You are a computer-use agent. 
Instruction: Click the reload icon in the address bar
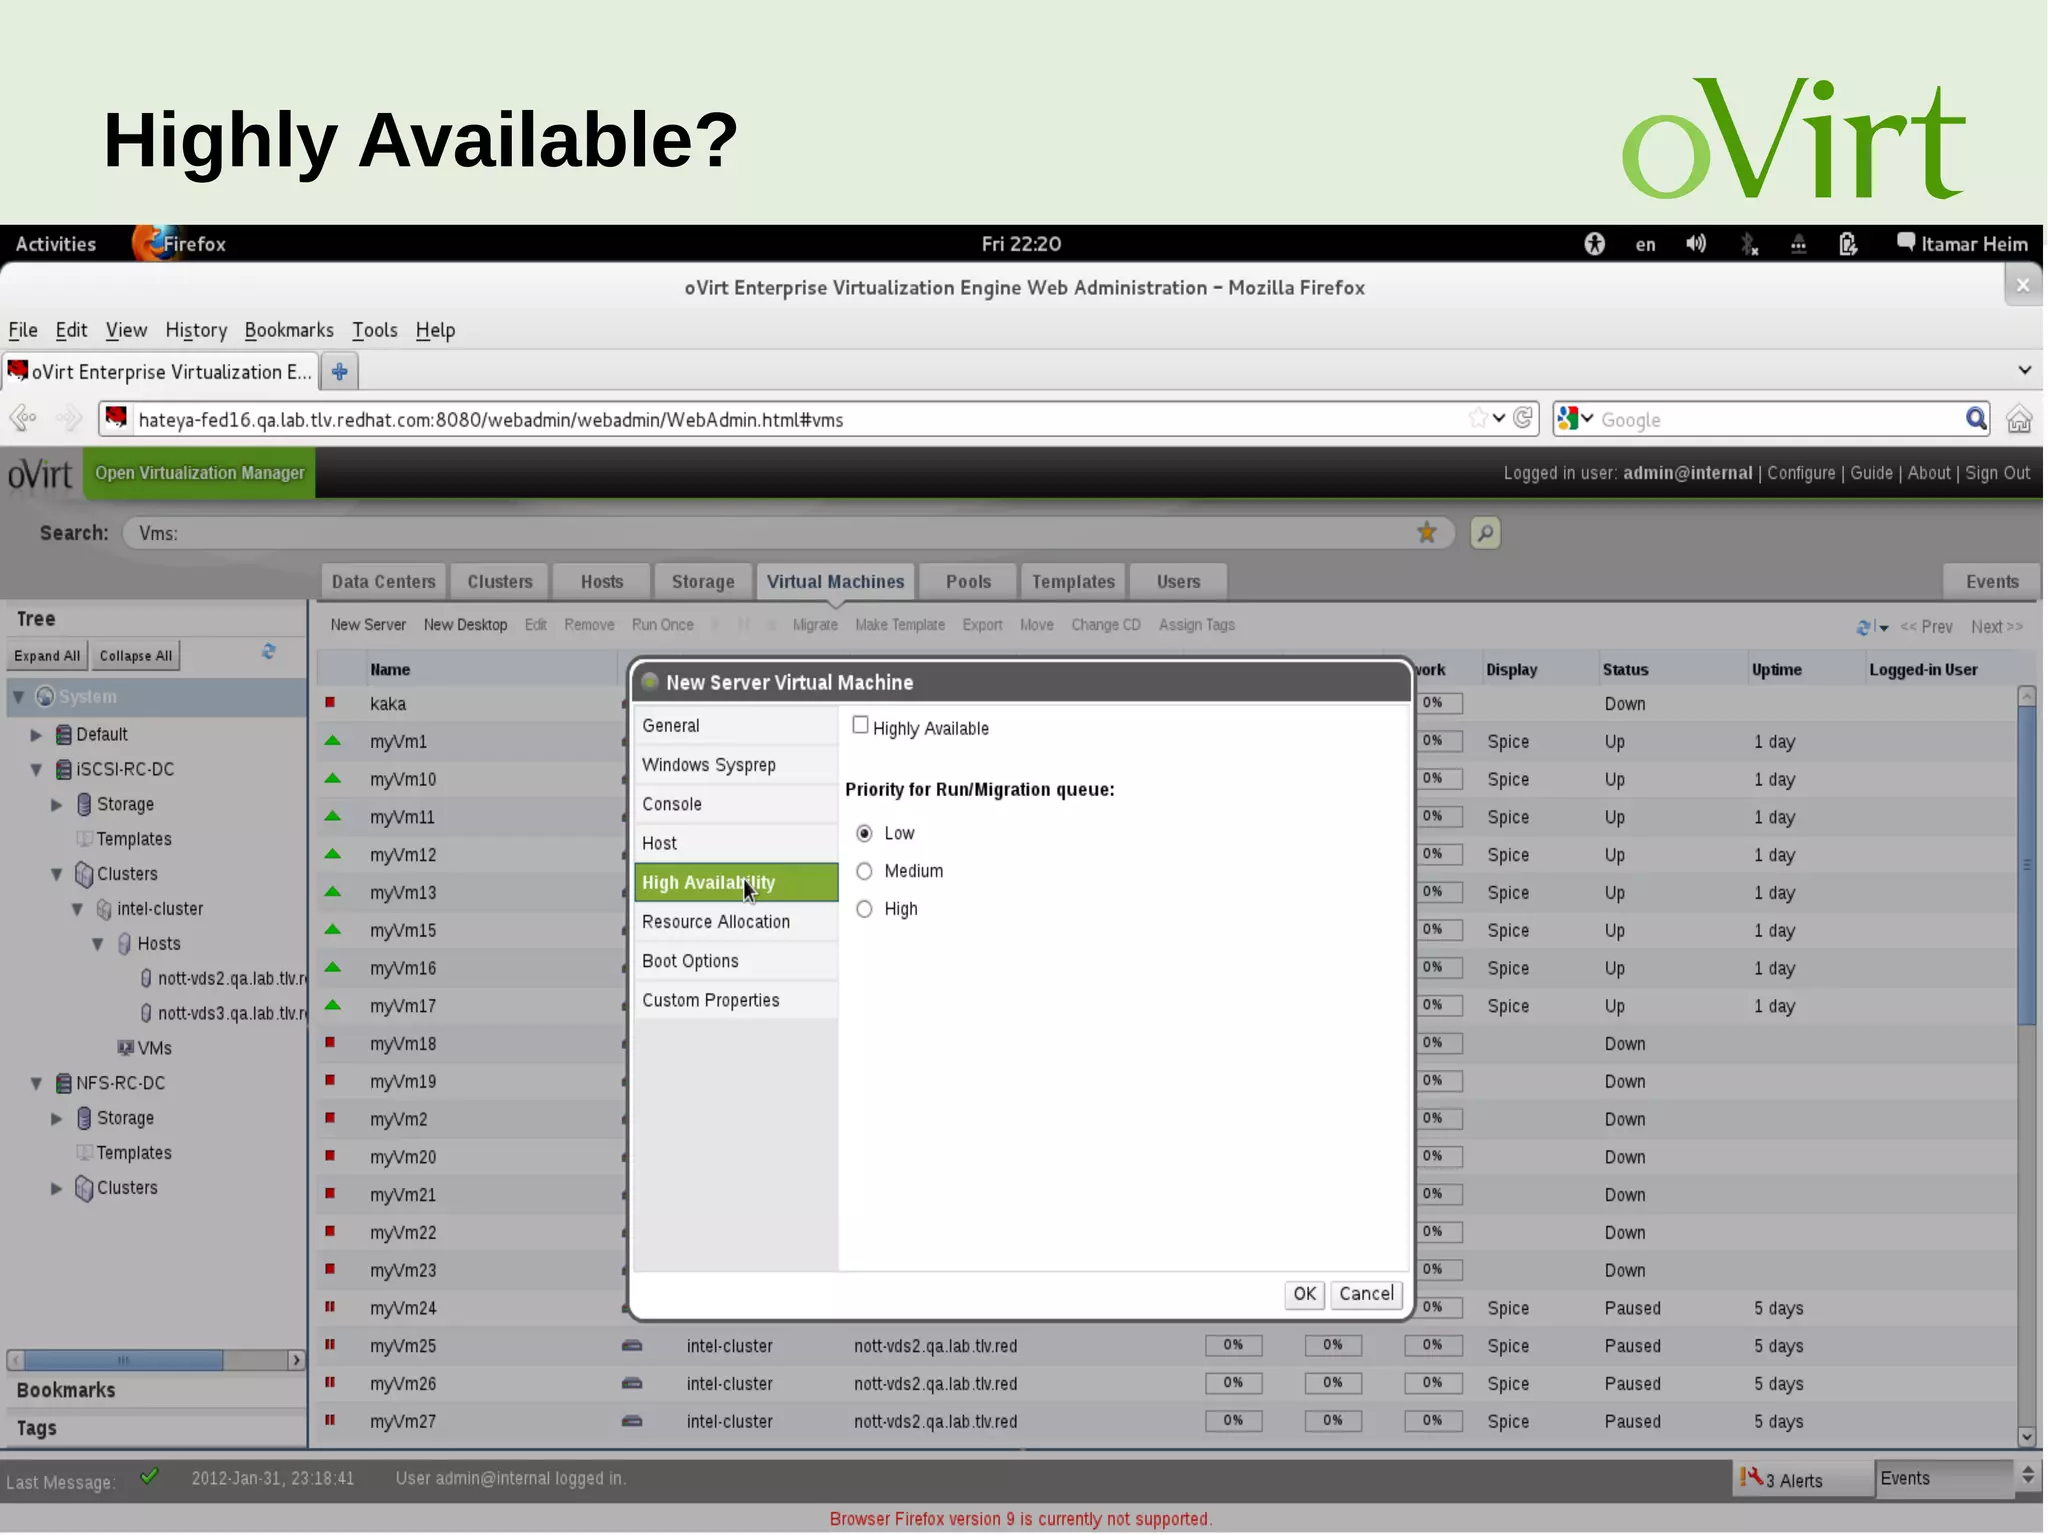pos(1523,418)
